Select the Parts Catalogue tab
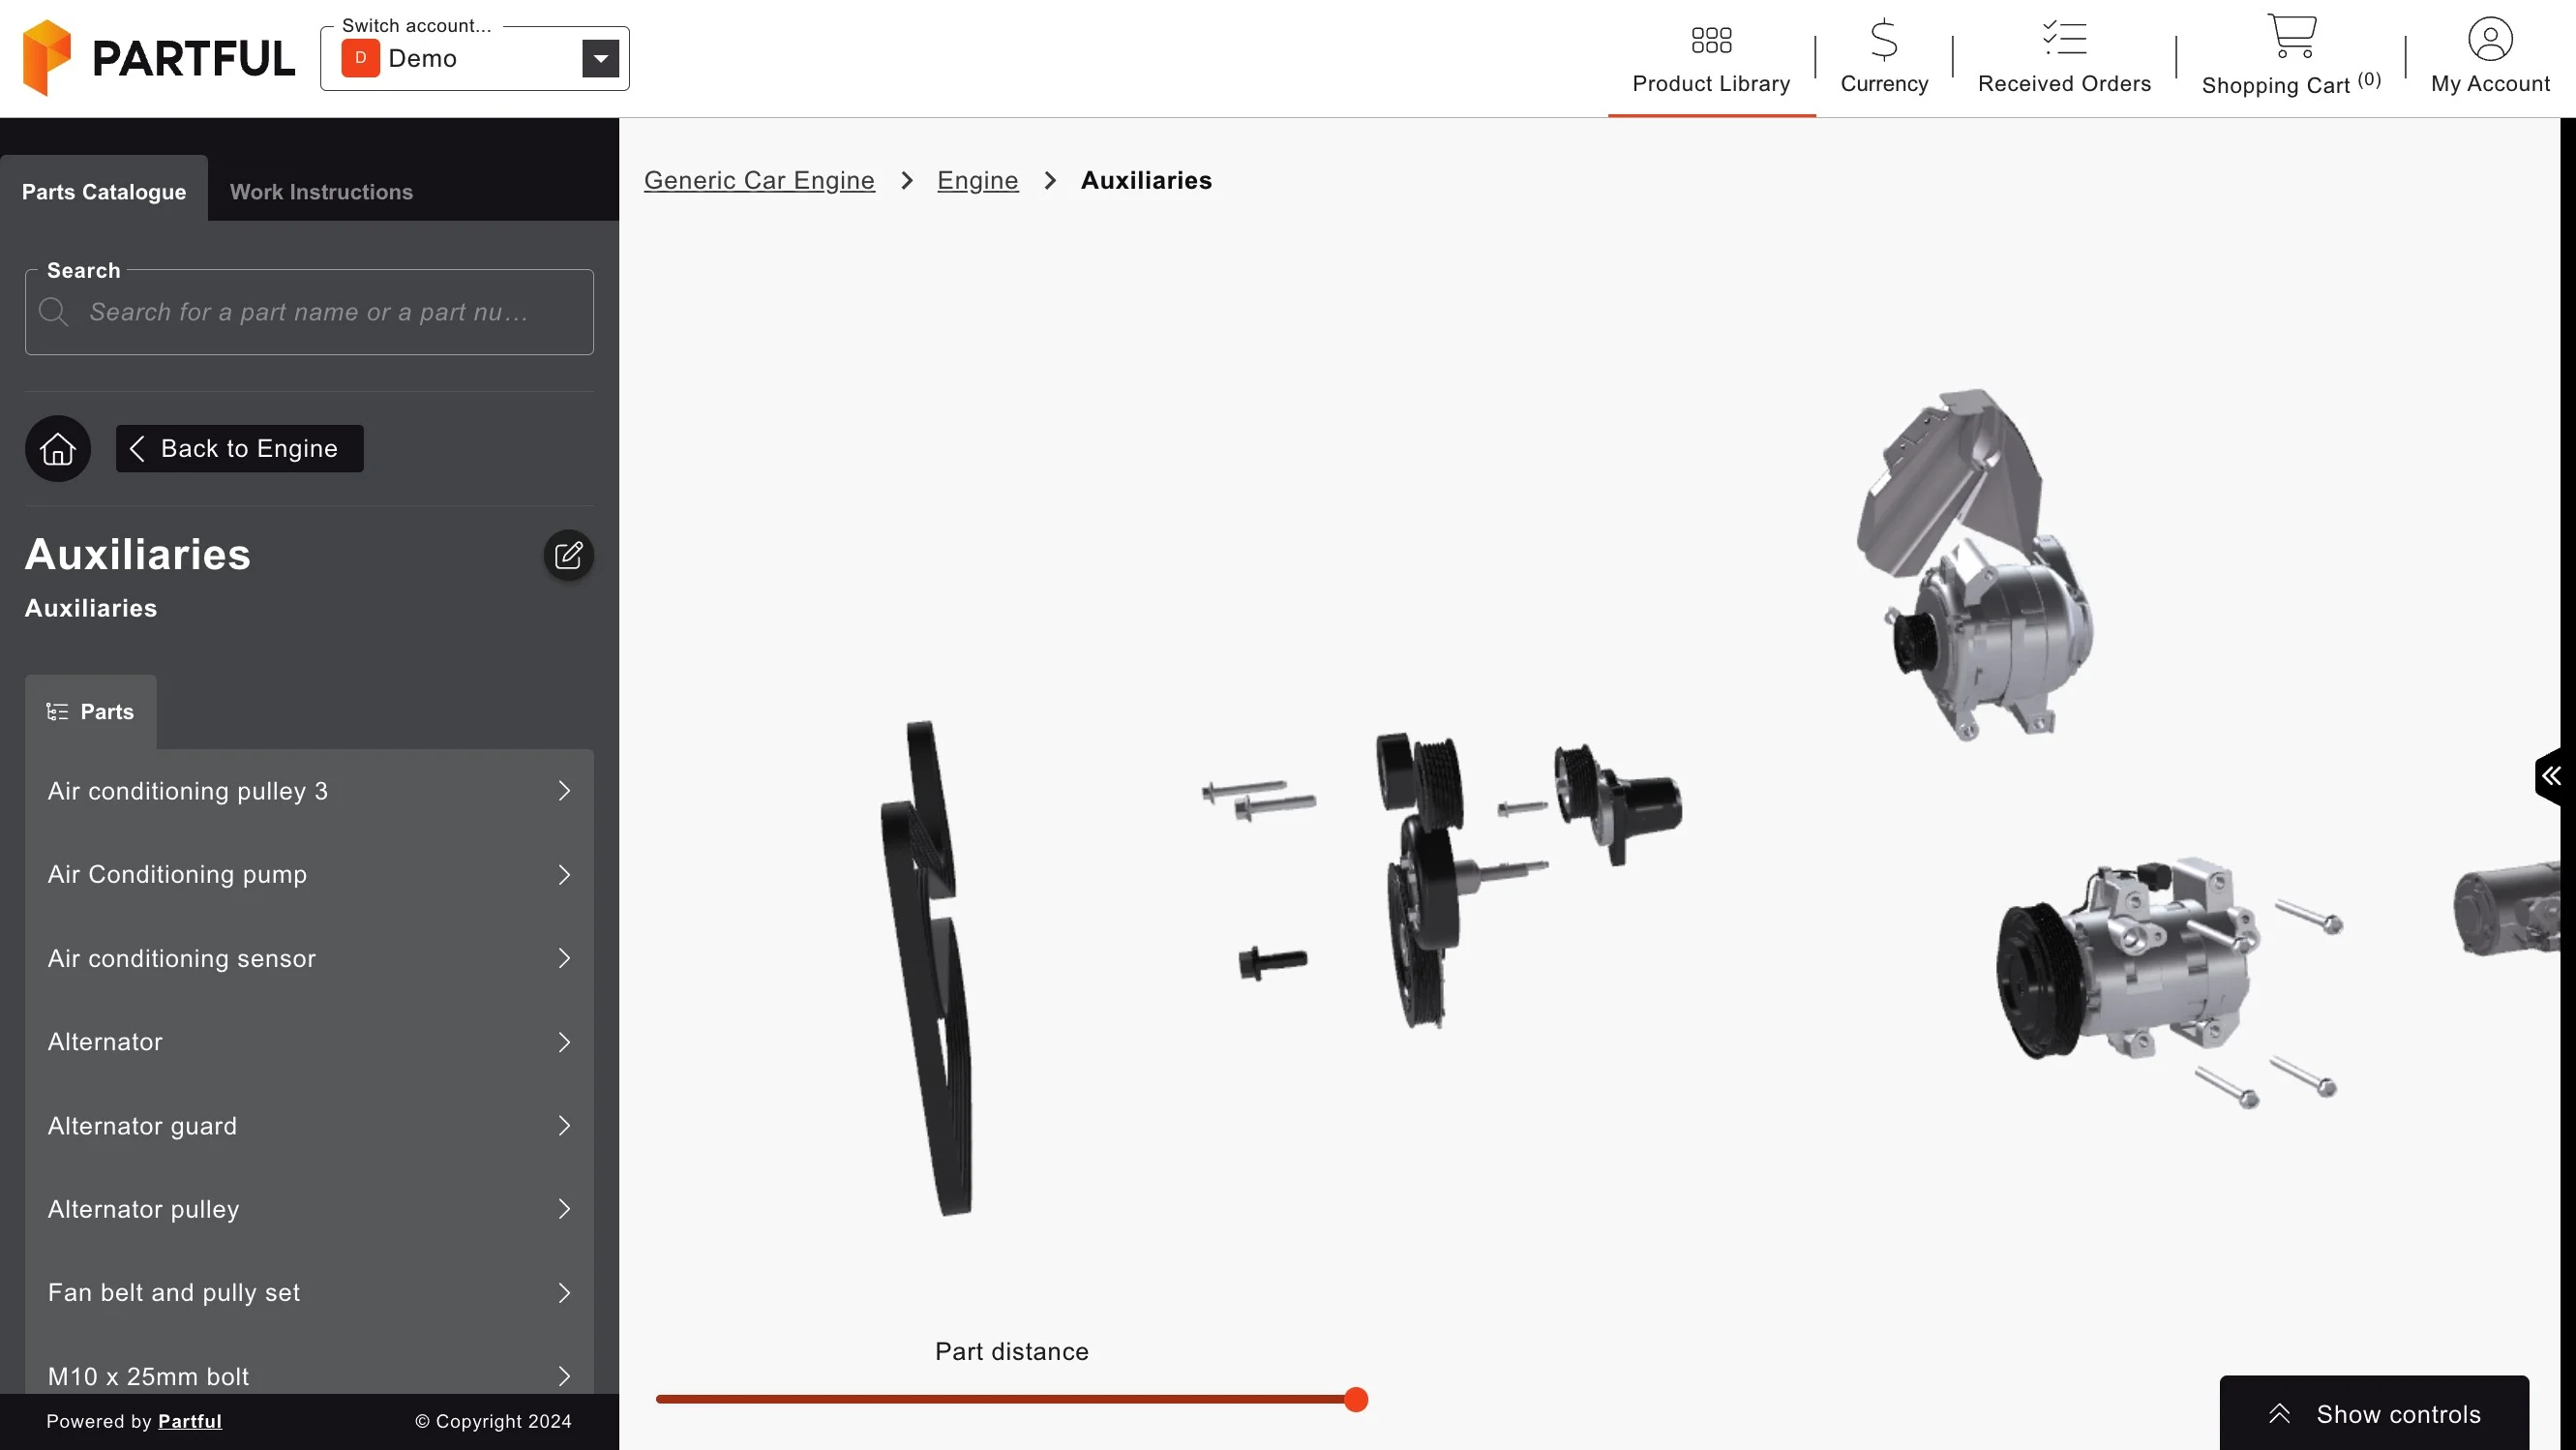Viewport: 2576px width, 1450px height. click(104, 191)
